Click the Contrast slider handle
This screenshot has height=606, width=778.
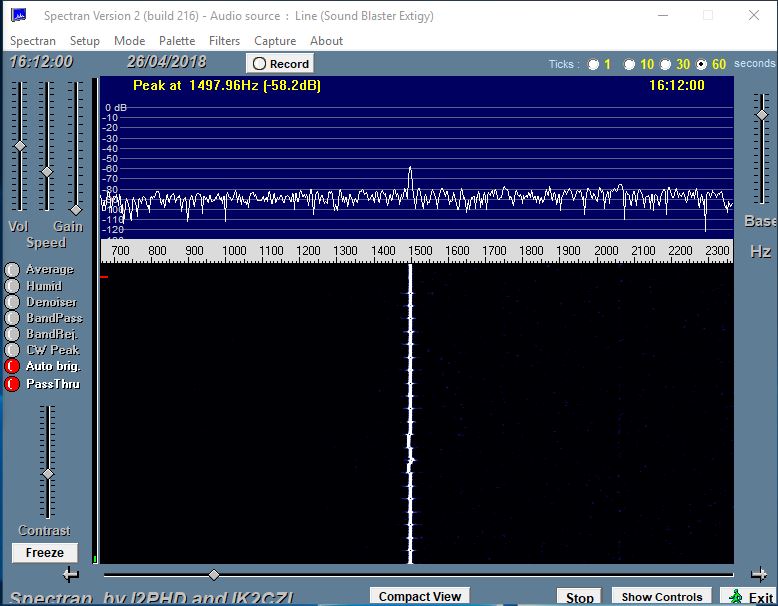(47, 473)
